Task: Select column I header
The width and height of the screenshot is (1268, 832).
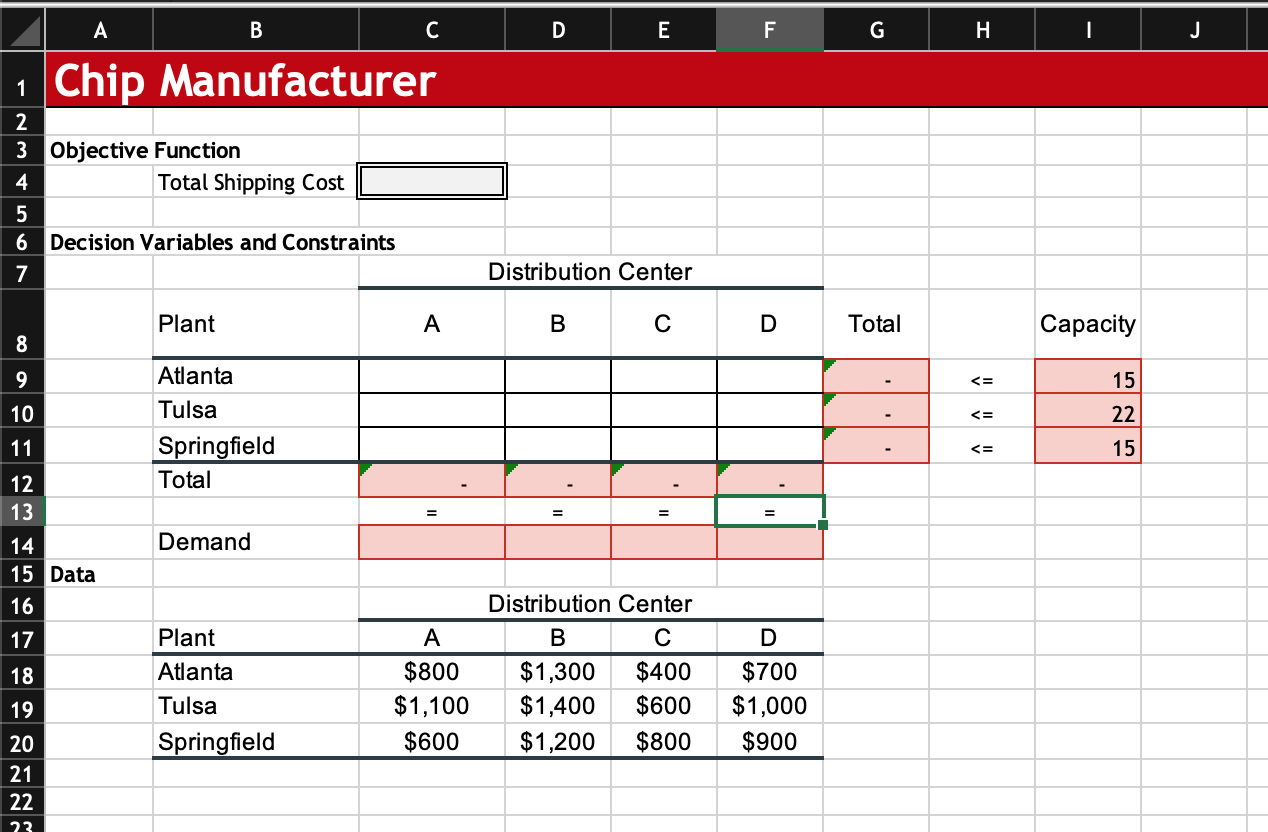Action: point(1088,31)
